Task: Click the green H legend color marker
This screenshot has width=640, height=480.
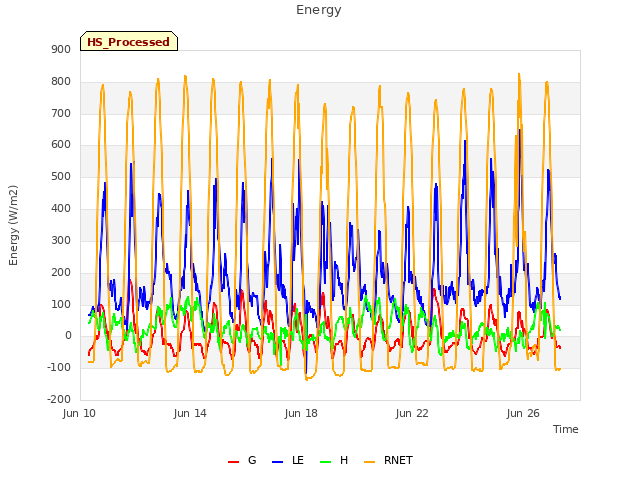Action: (326, 462)
